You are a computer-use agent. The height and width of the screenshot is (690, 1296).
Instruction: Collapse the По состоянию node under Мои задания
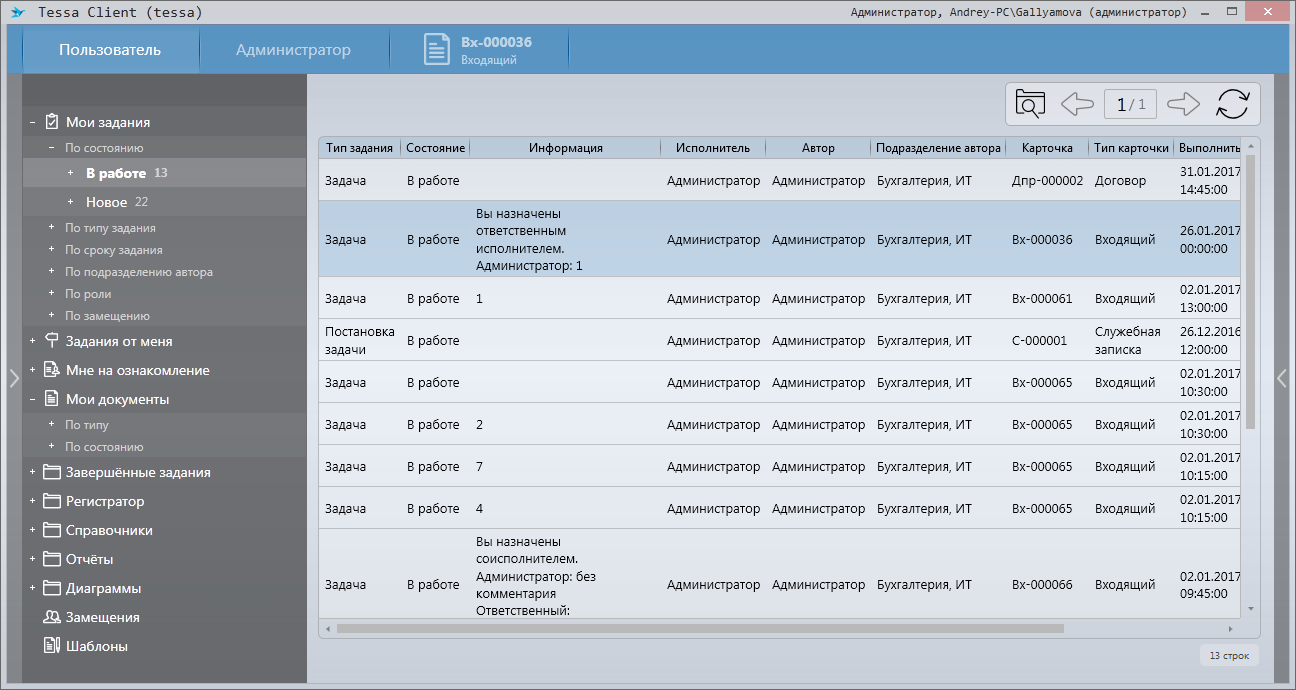tap(52, 148)
